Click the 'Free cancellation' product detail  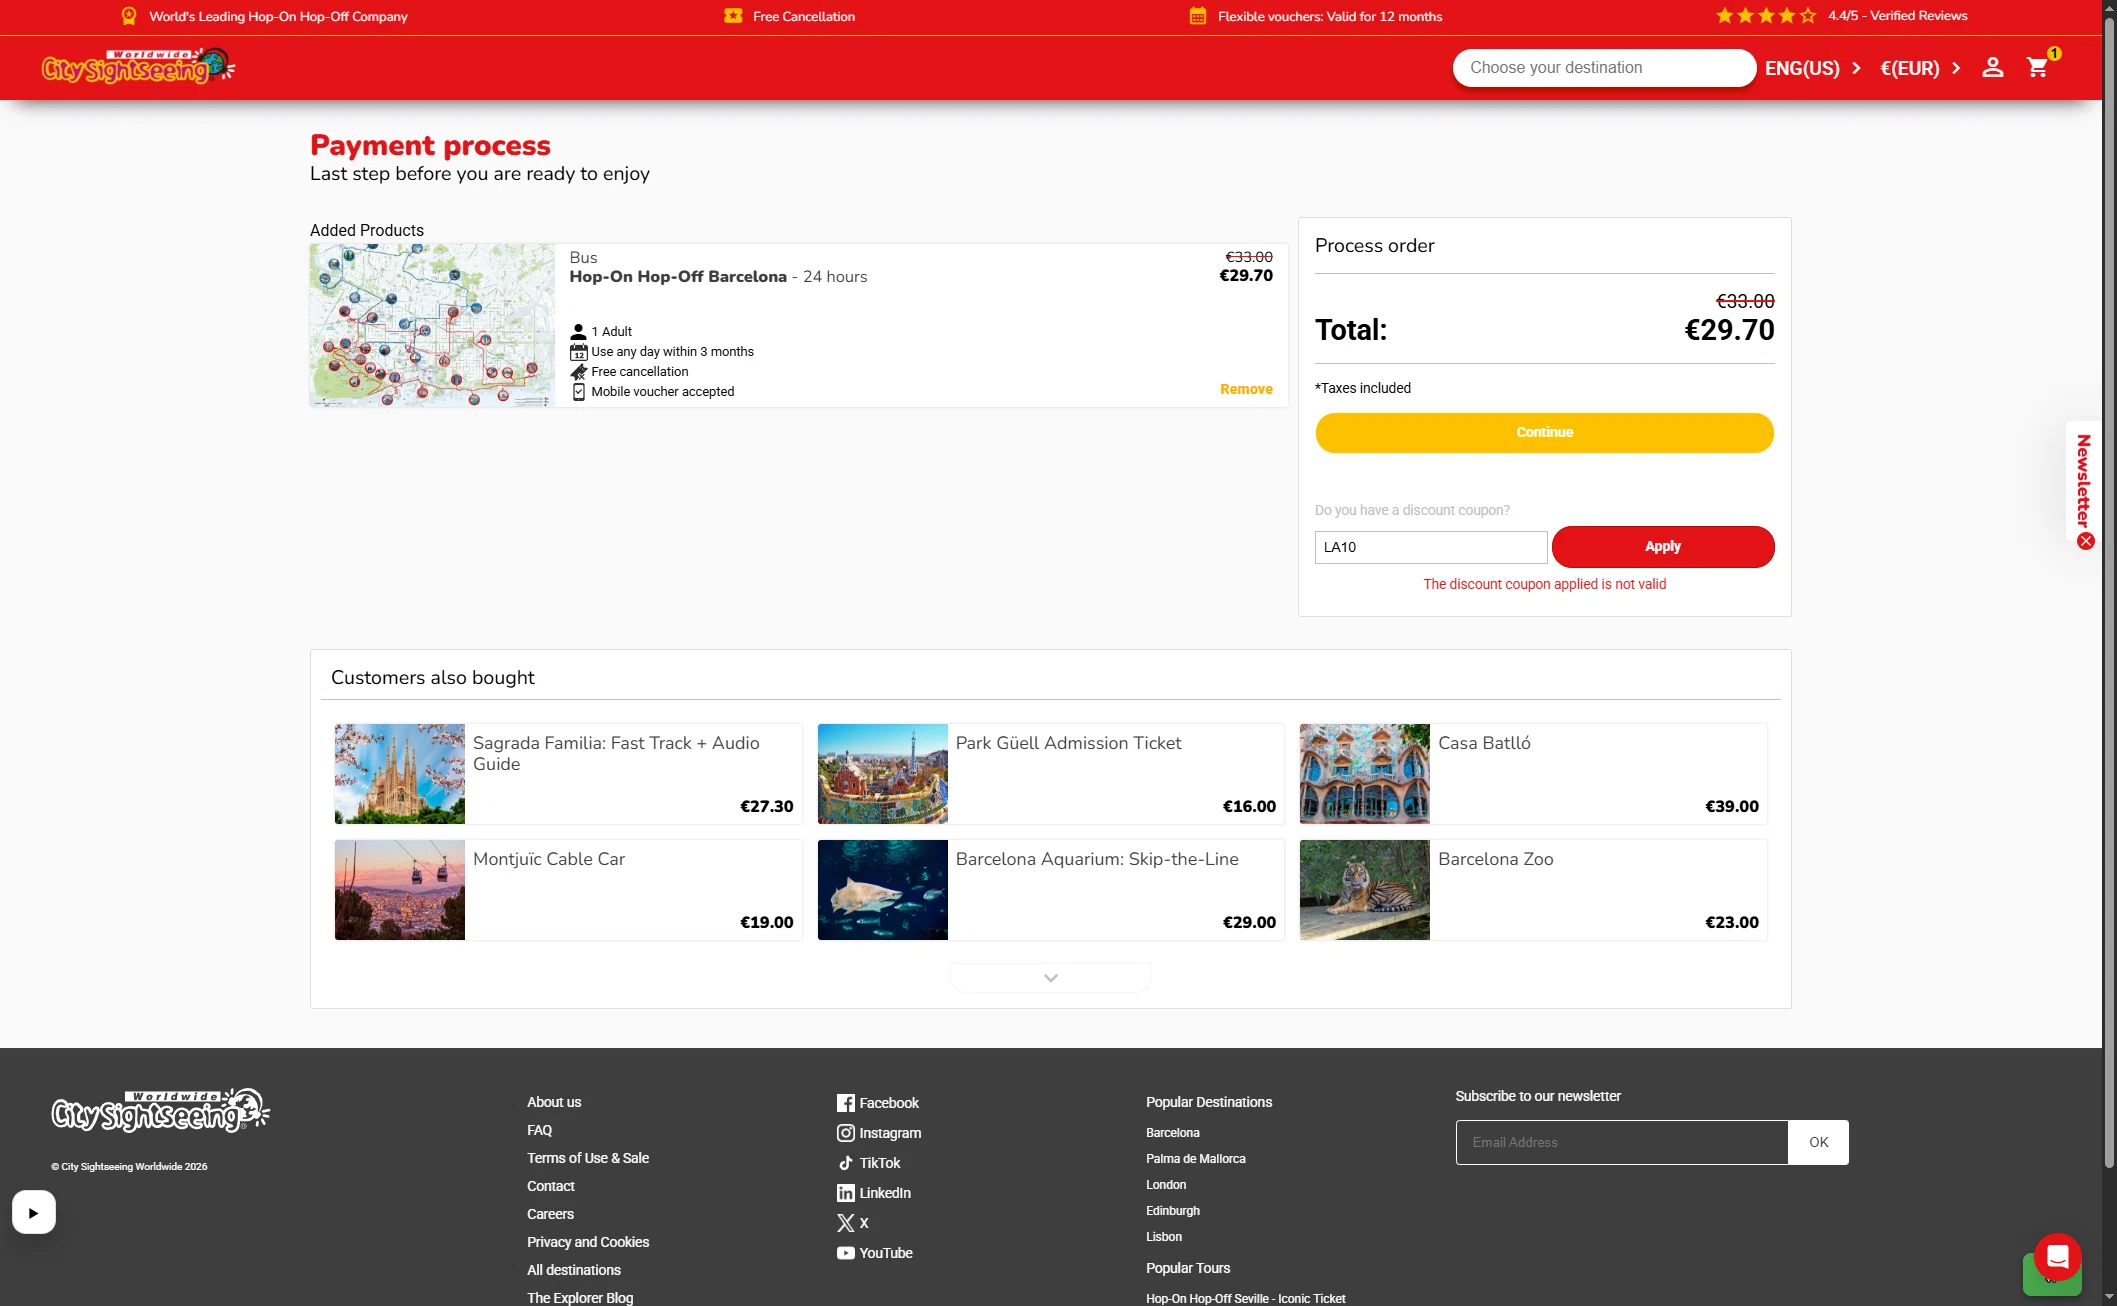(639, 372)
